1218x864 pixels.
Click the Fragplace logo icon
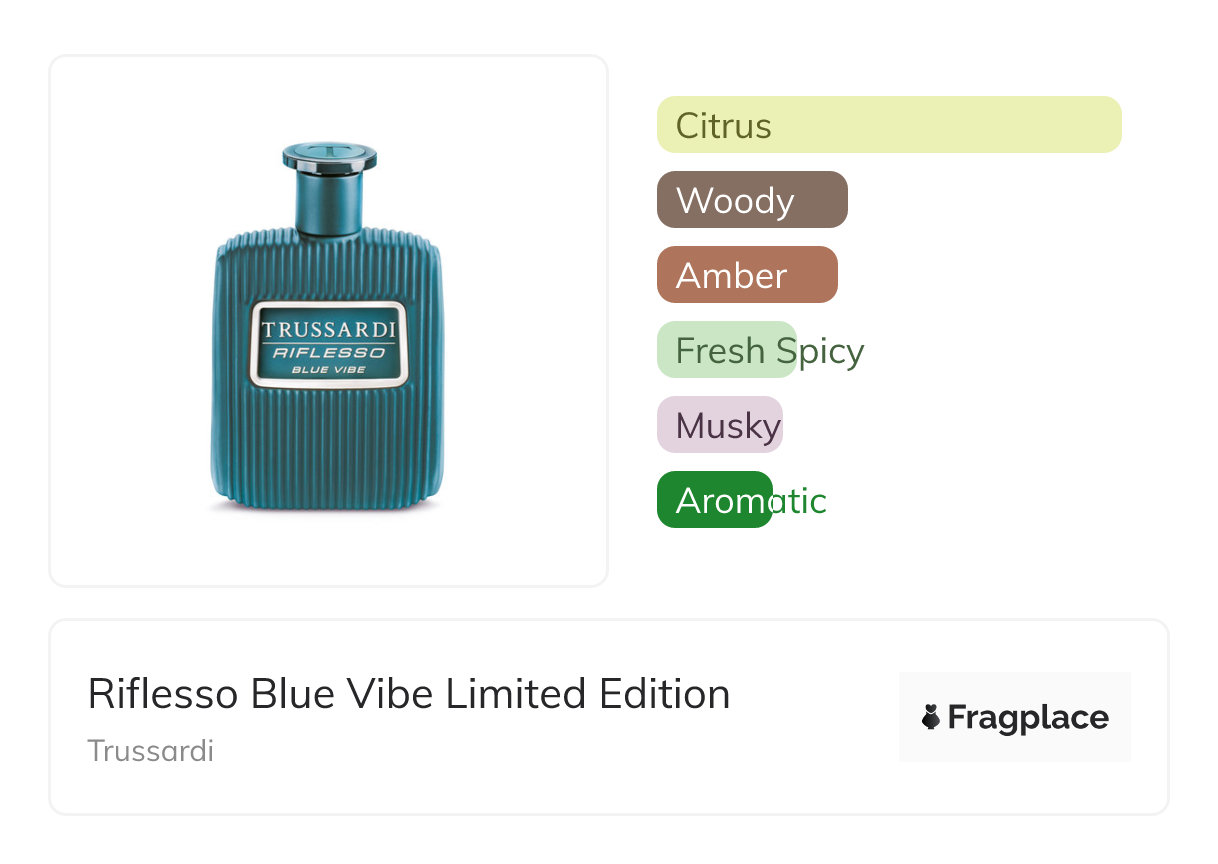(x=932, y=717)
